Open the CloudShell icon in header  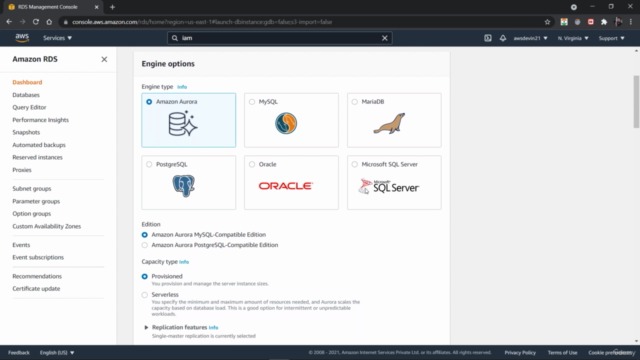pyautogui.click(x=488, y=38)
